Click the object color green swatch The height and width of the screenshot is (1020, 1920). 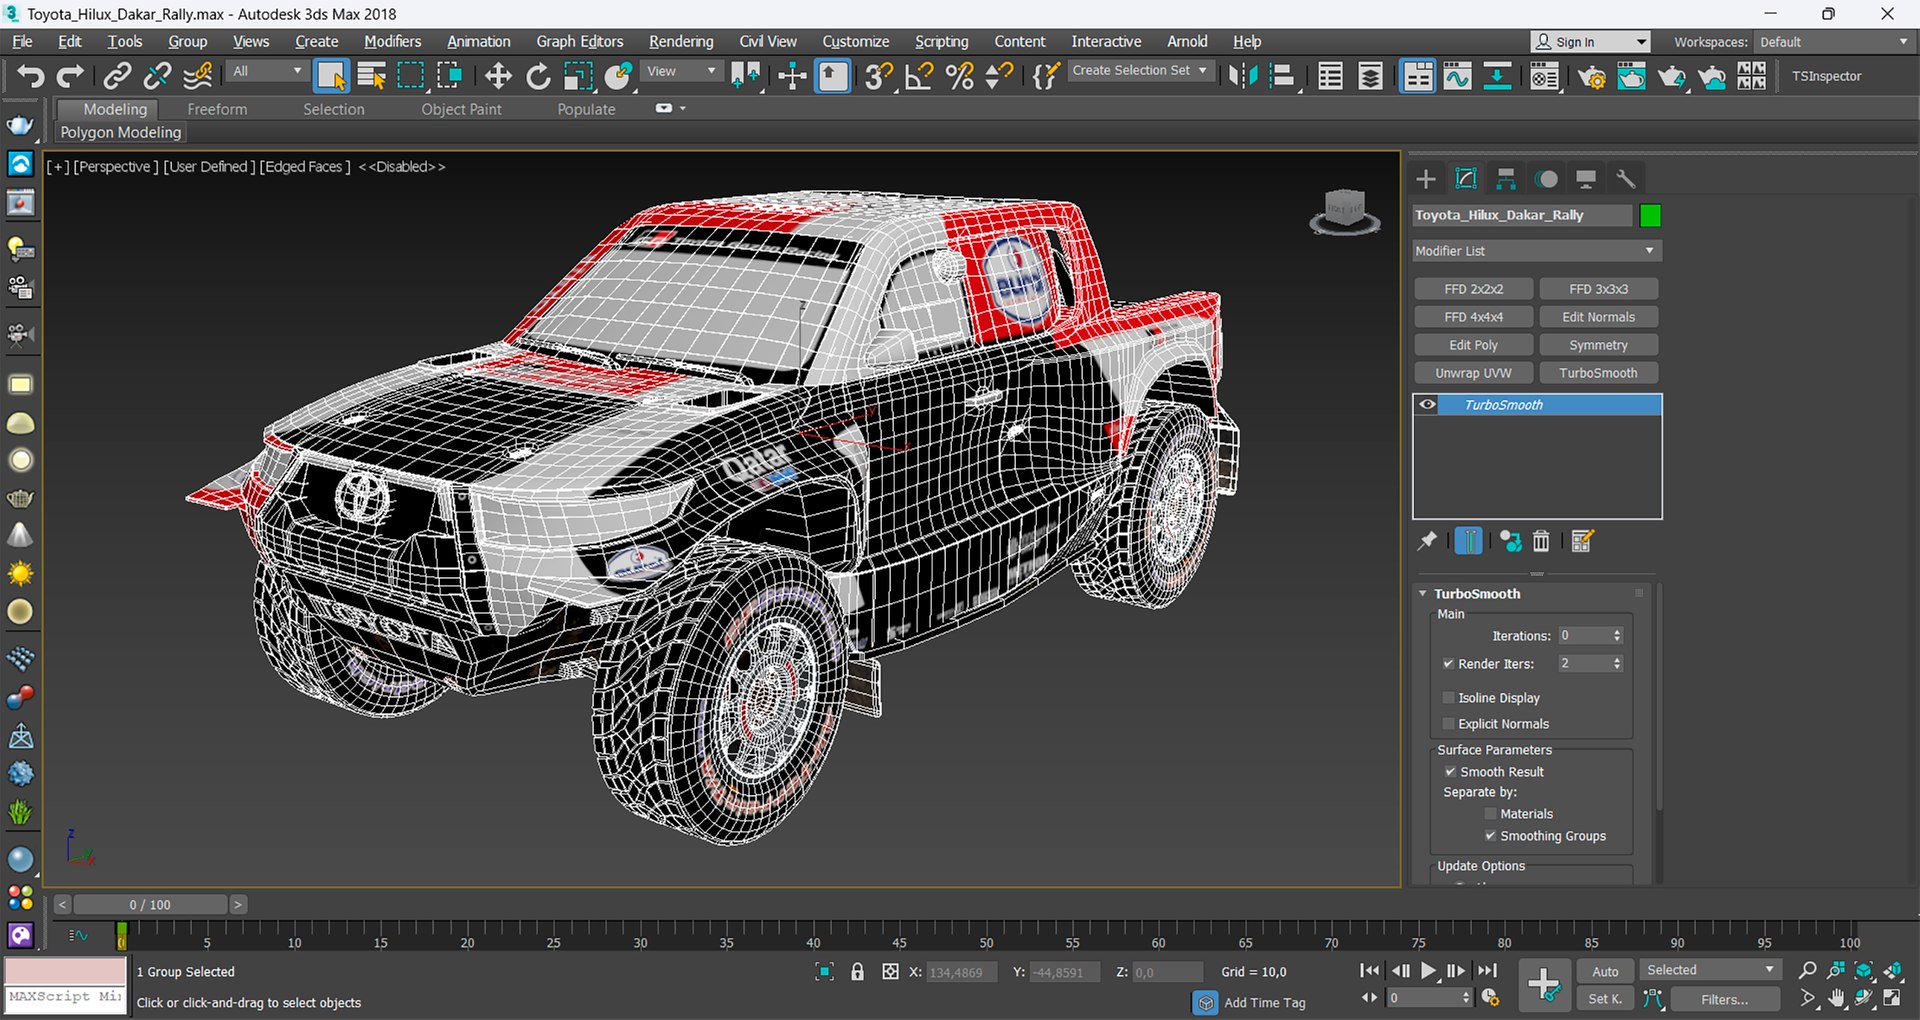pyautogui.click(x=1650, y=215)
